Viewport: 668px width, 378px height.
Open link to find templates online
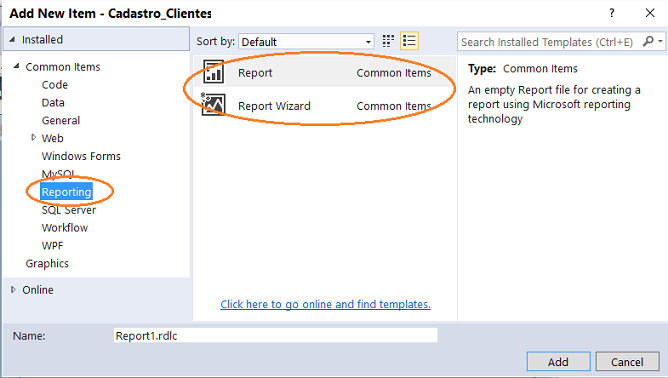click(325, 304)
